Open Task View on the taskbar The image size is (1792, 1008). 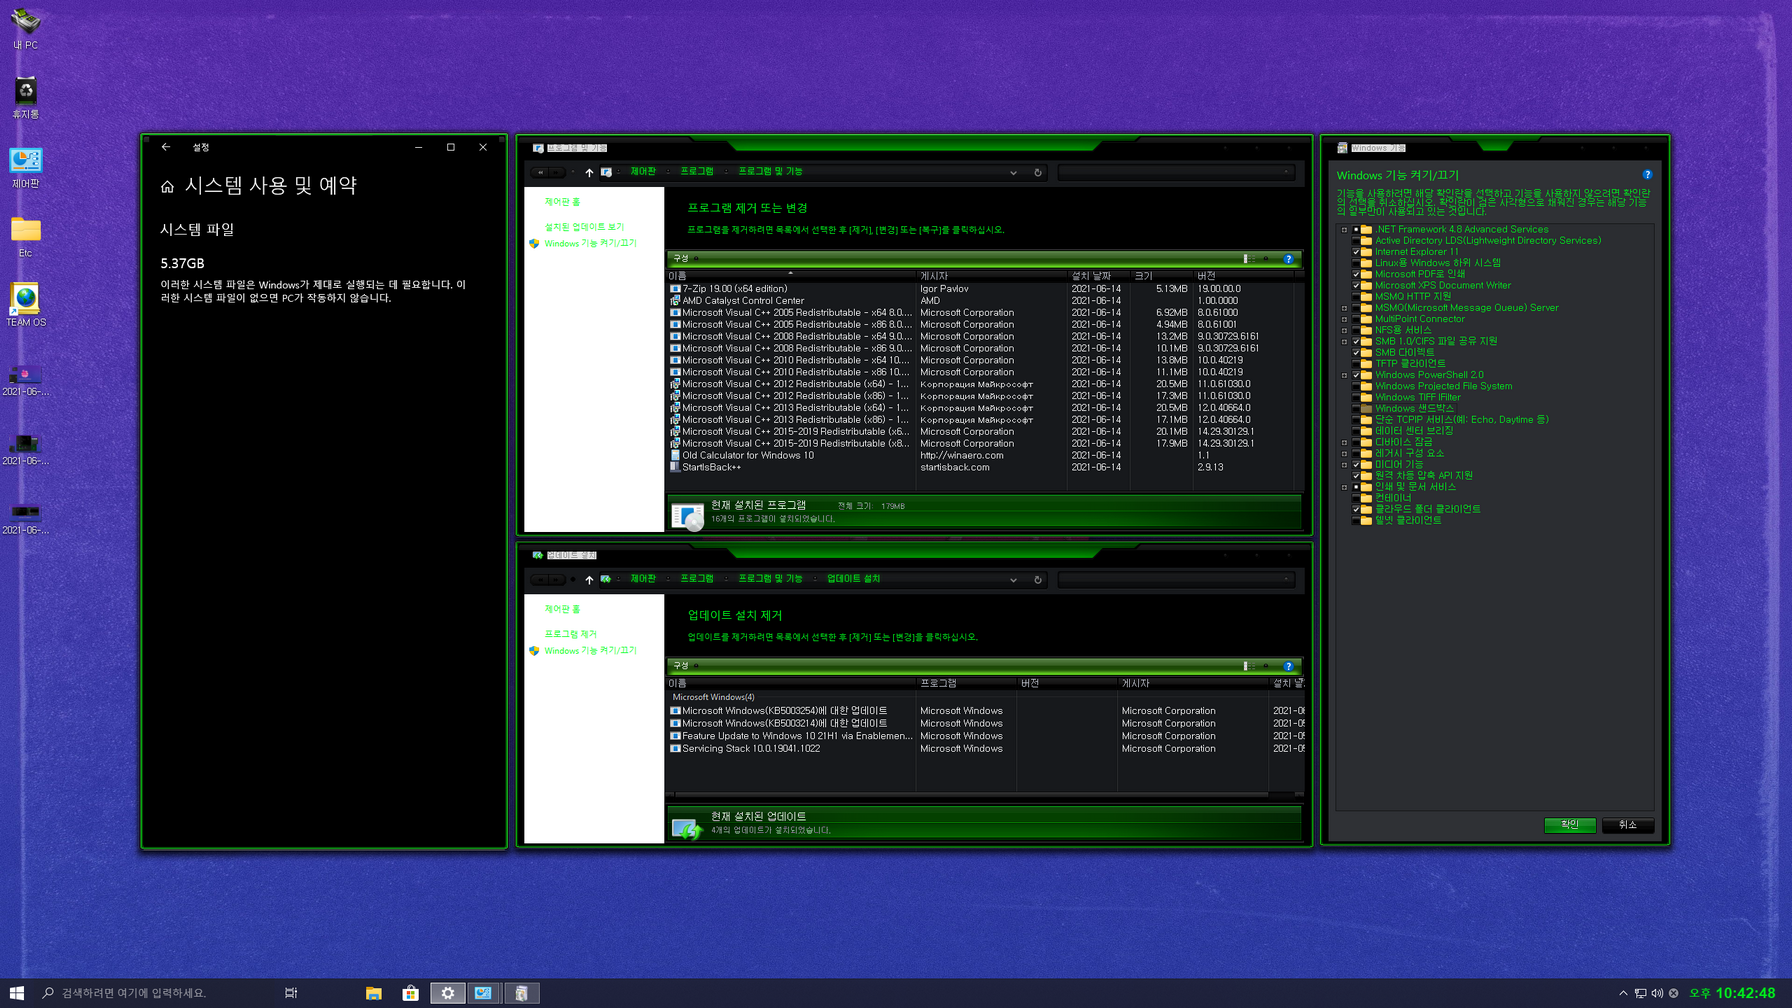click(291, 993)
